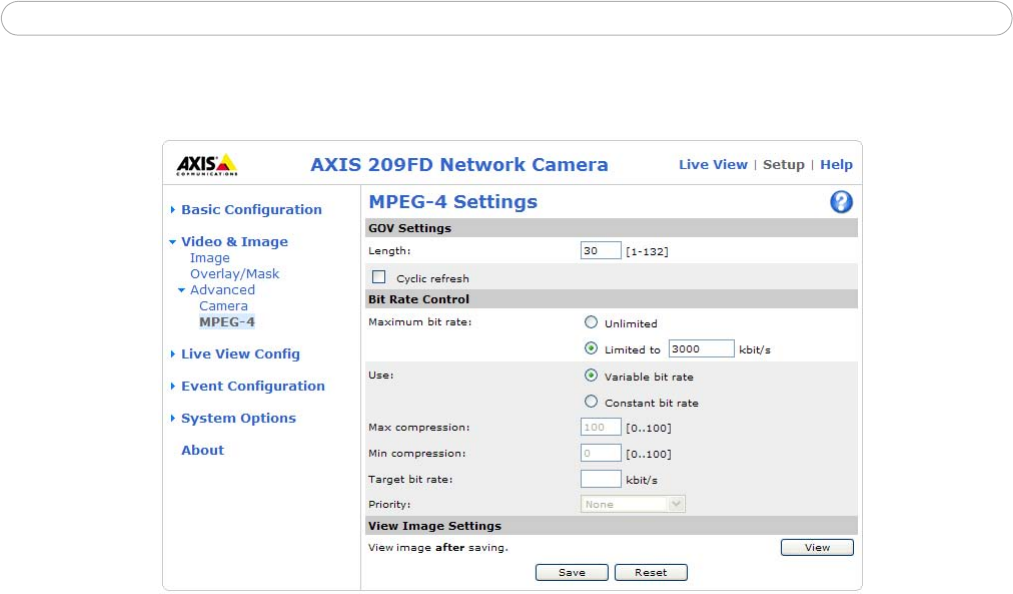
Task: Open the Priority dropdown
Action: coord(633,504)
